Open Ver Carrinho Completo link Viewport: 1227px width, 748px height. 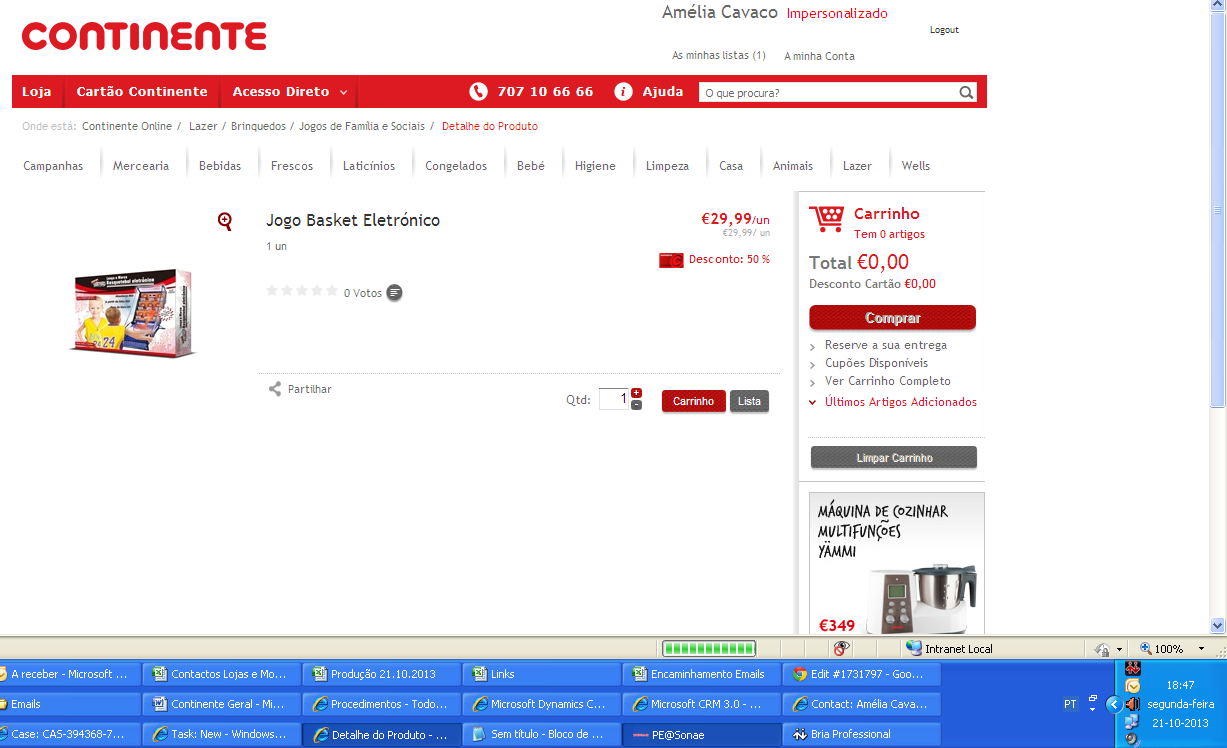click(887, 381)
